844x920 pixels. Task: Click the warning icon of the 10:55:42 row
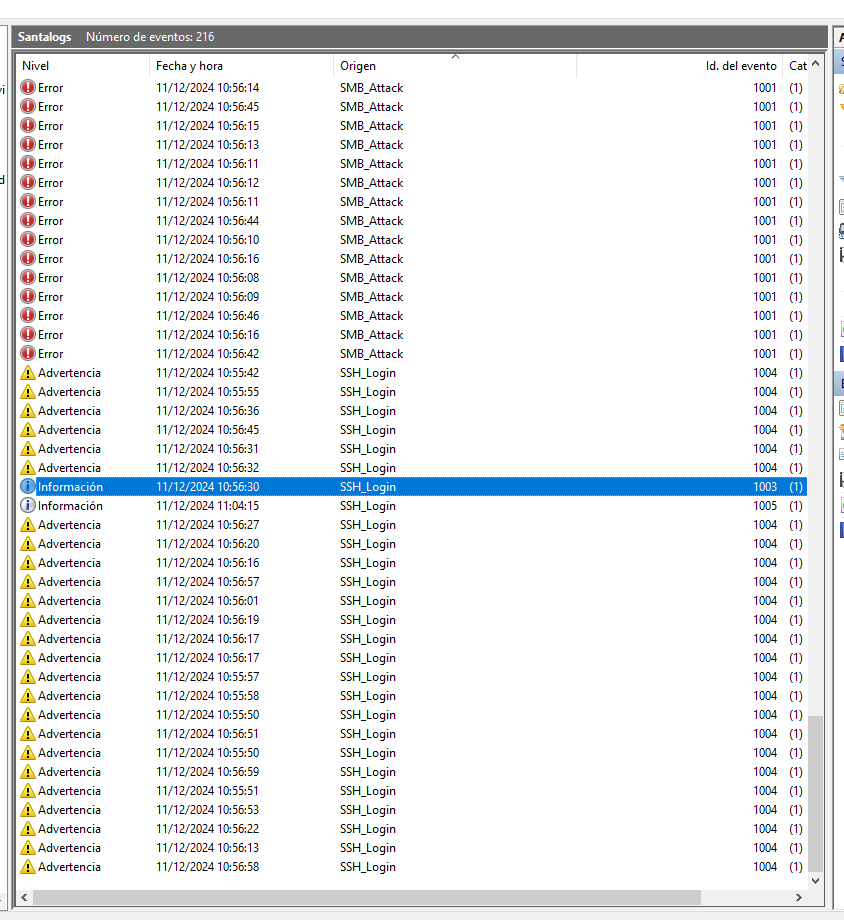(x=28, y=373)
